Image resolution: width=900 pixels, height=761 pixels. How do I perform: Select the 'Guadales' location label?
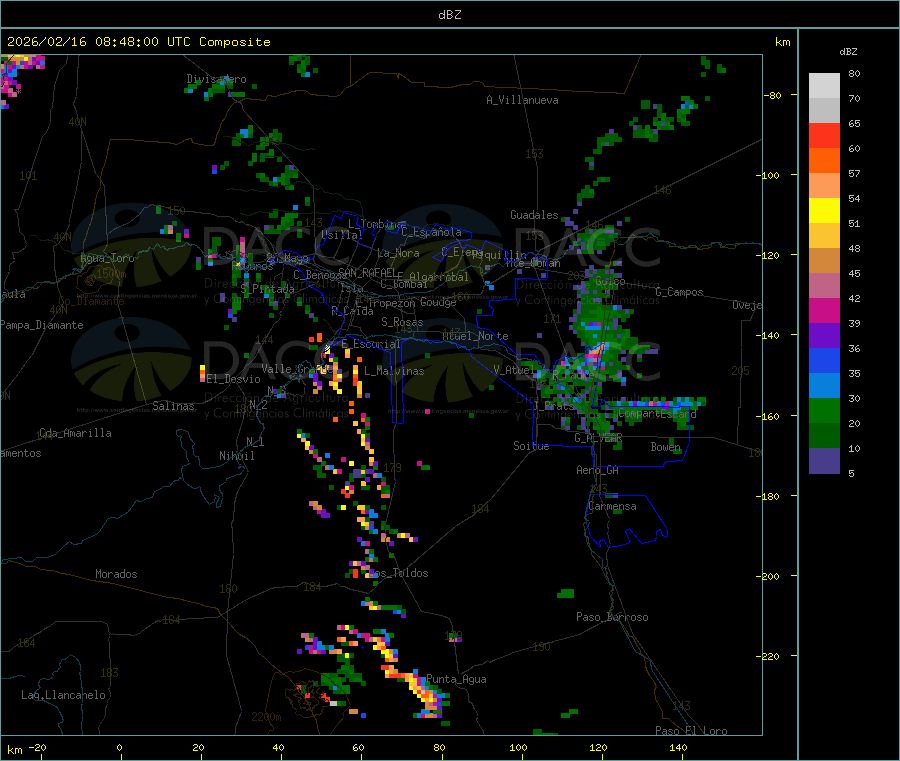(534, 215)
